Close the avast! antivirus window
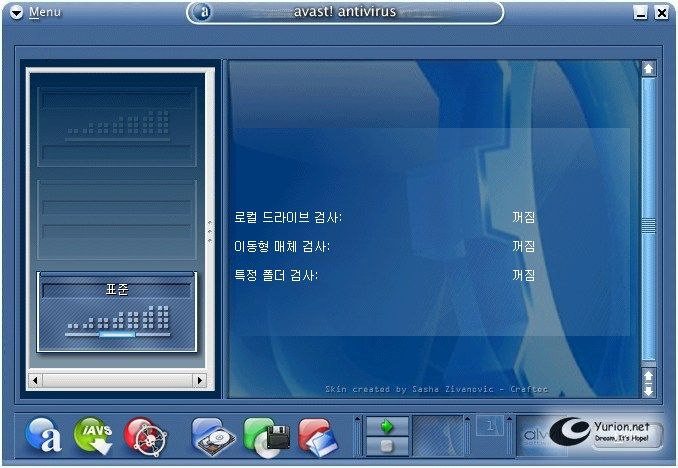Screen dimensions: 678x468 tap(662, 13)
